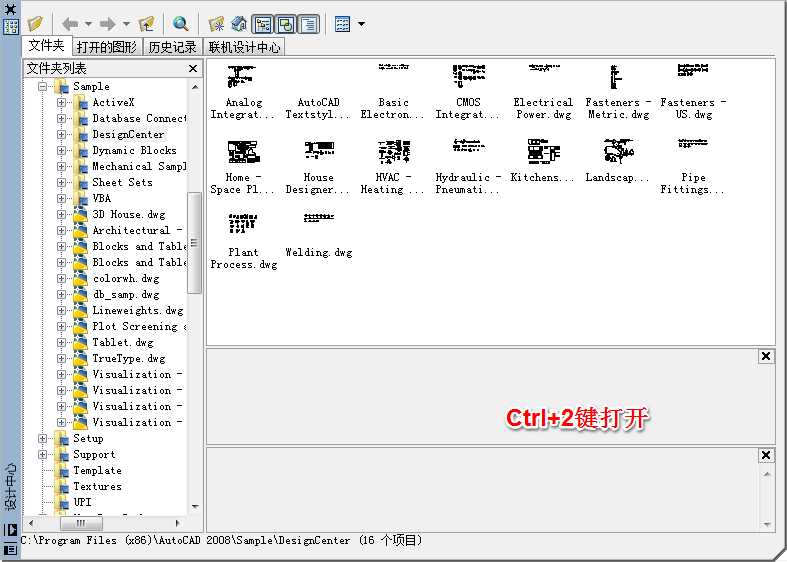Select the VBA folder in tree
This screenshot has width=787, height=562.
point(101,199)
